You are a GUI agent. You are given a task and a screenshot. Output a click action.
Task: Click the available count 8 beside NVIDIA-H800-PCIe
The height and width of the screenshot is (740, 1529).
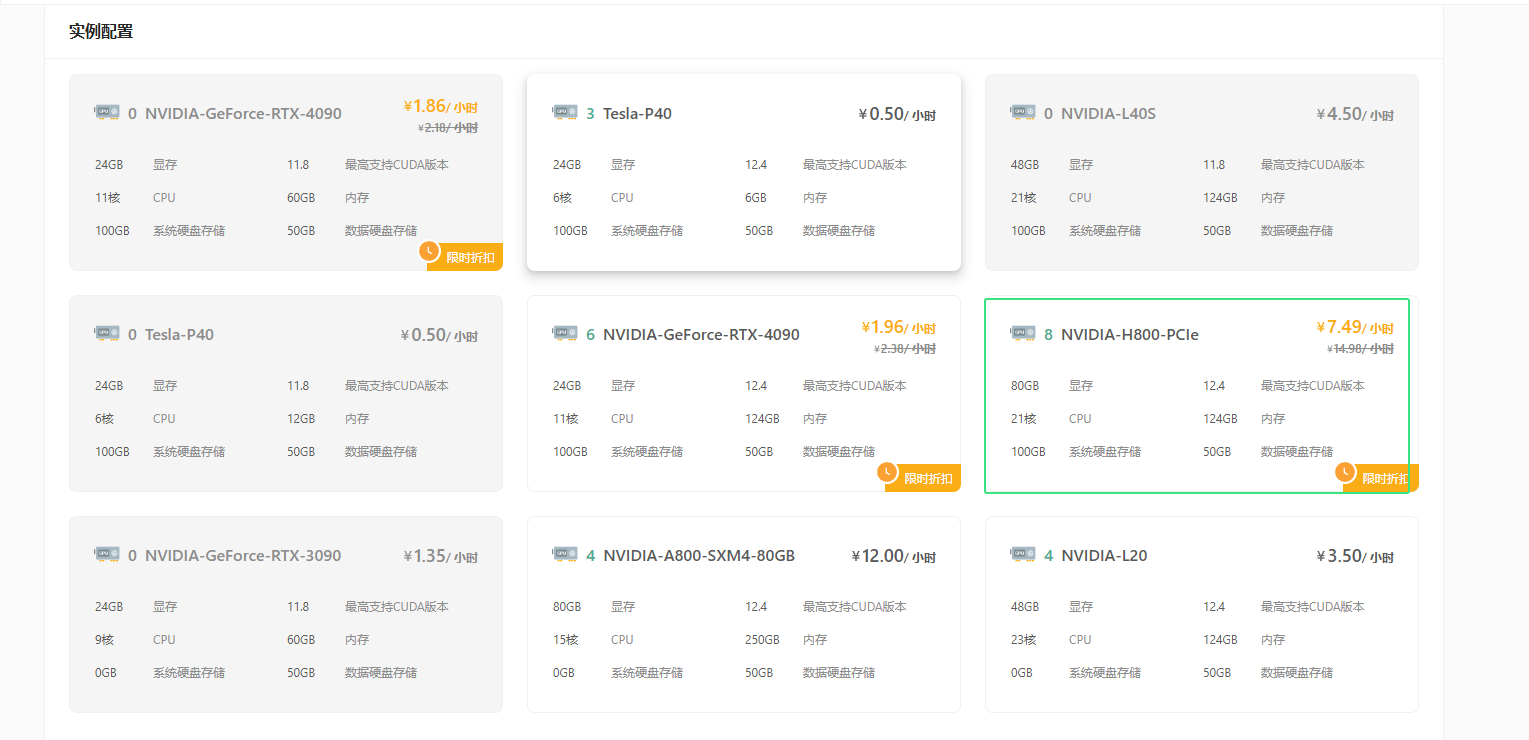pyautogui.click(x=1048, y=335)
